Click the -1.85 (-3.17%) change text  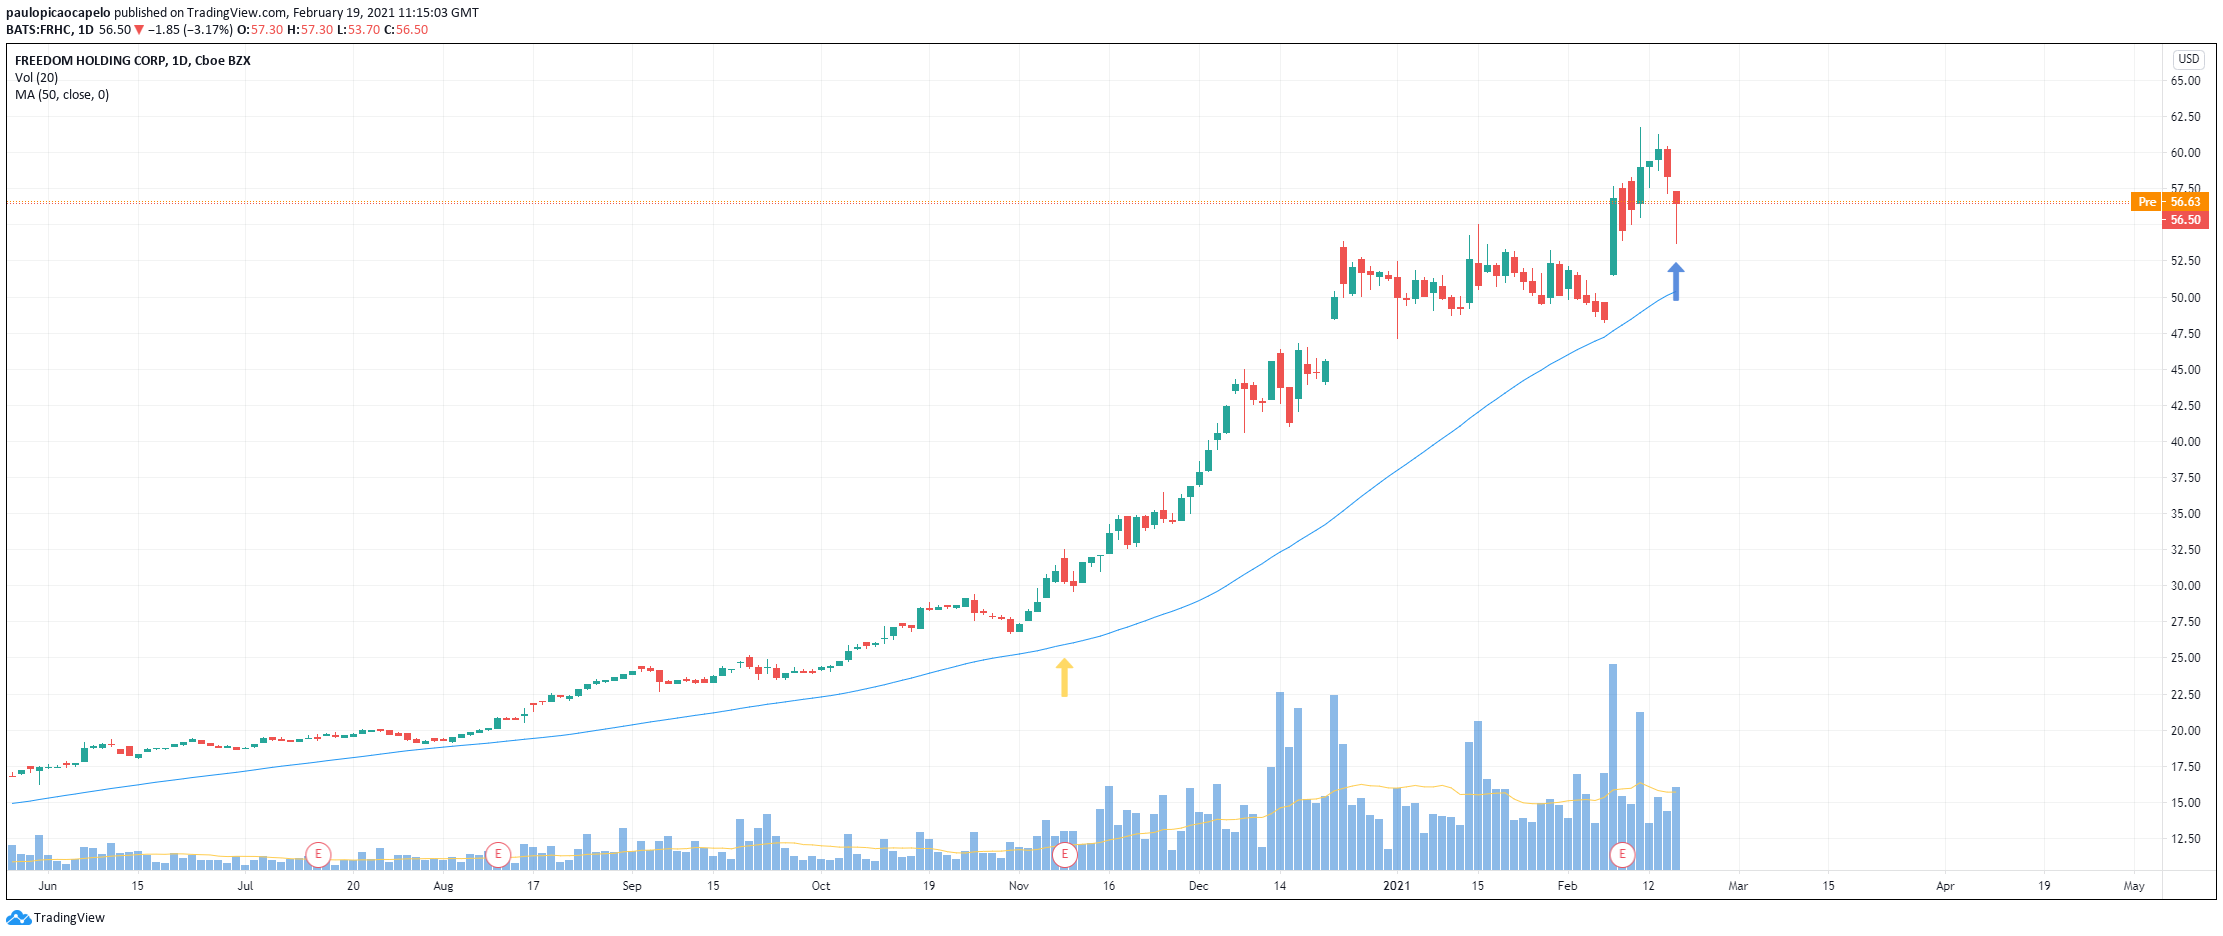click(190, 30)
